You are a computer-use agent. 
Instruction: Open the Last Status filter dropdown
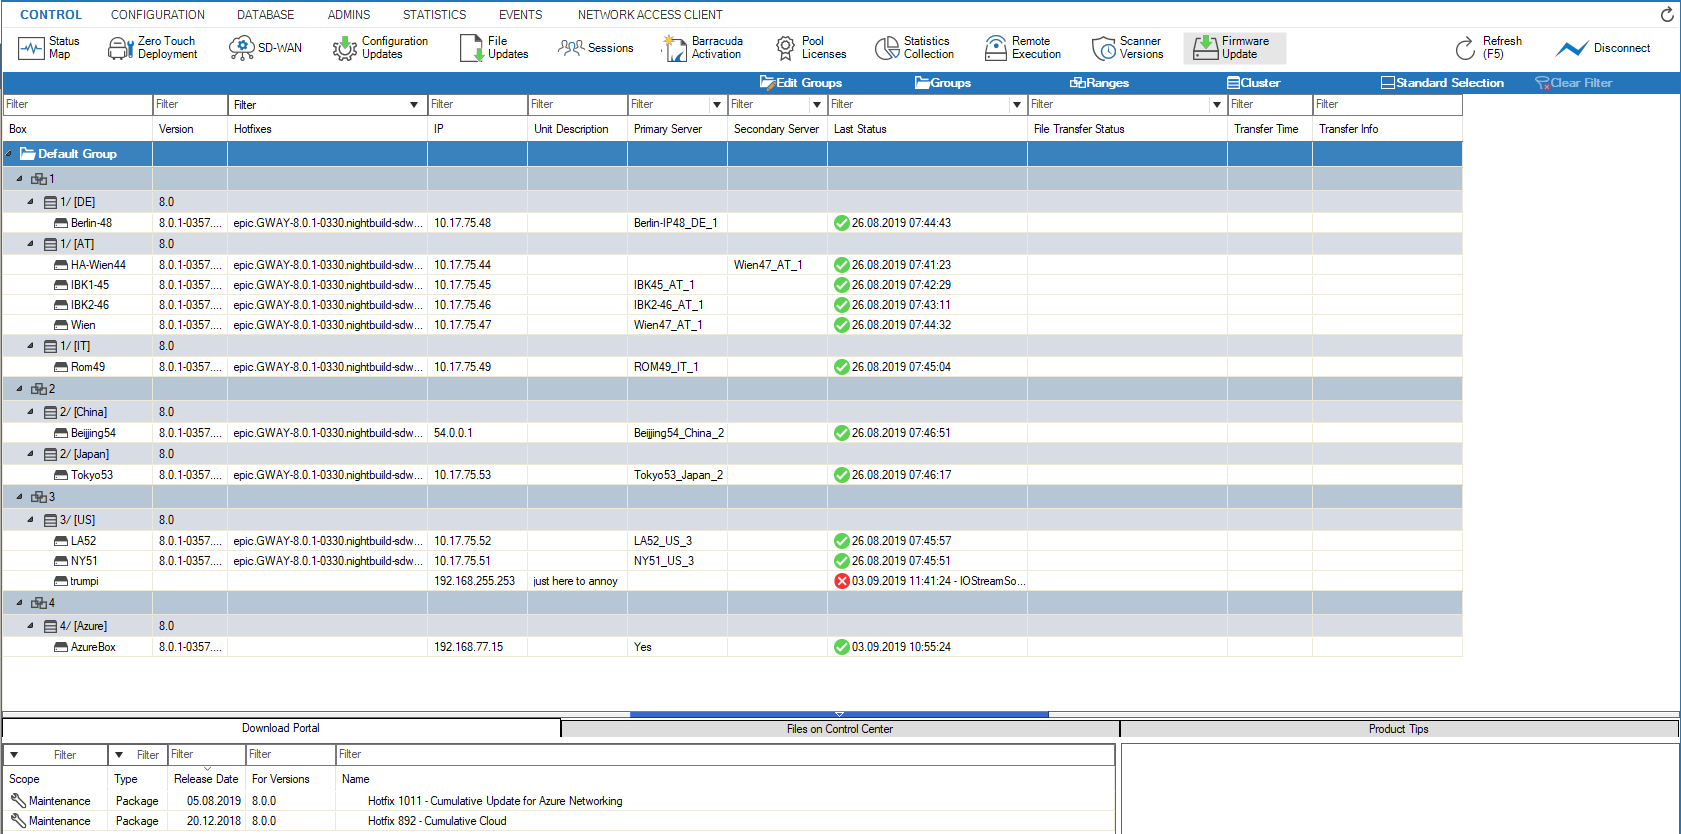point(1017,105)
